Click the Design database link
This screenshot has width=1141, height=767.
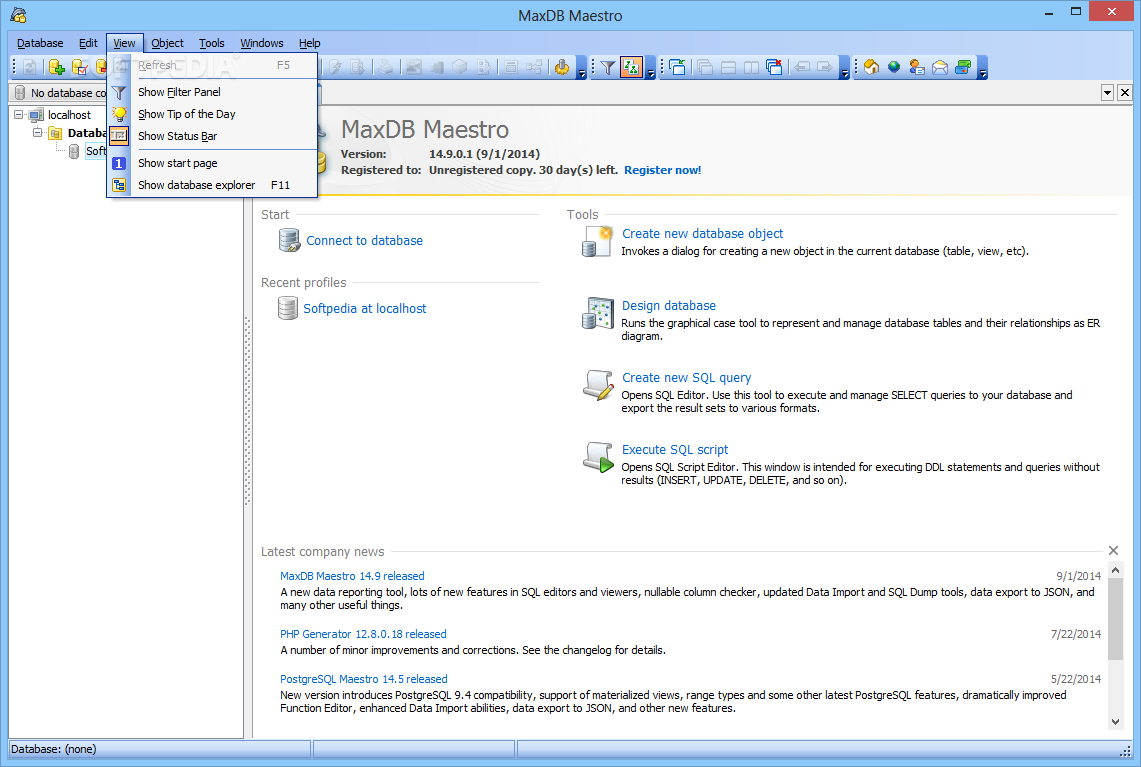[669, 306]
